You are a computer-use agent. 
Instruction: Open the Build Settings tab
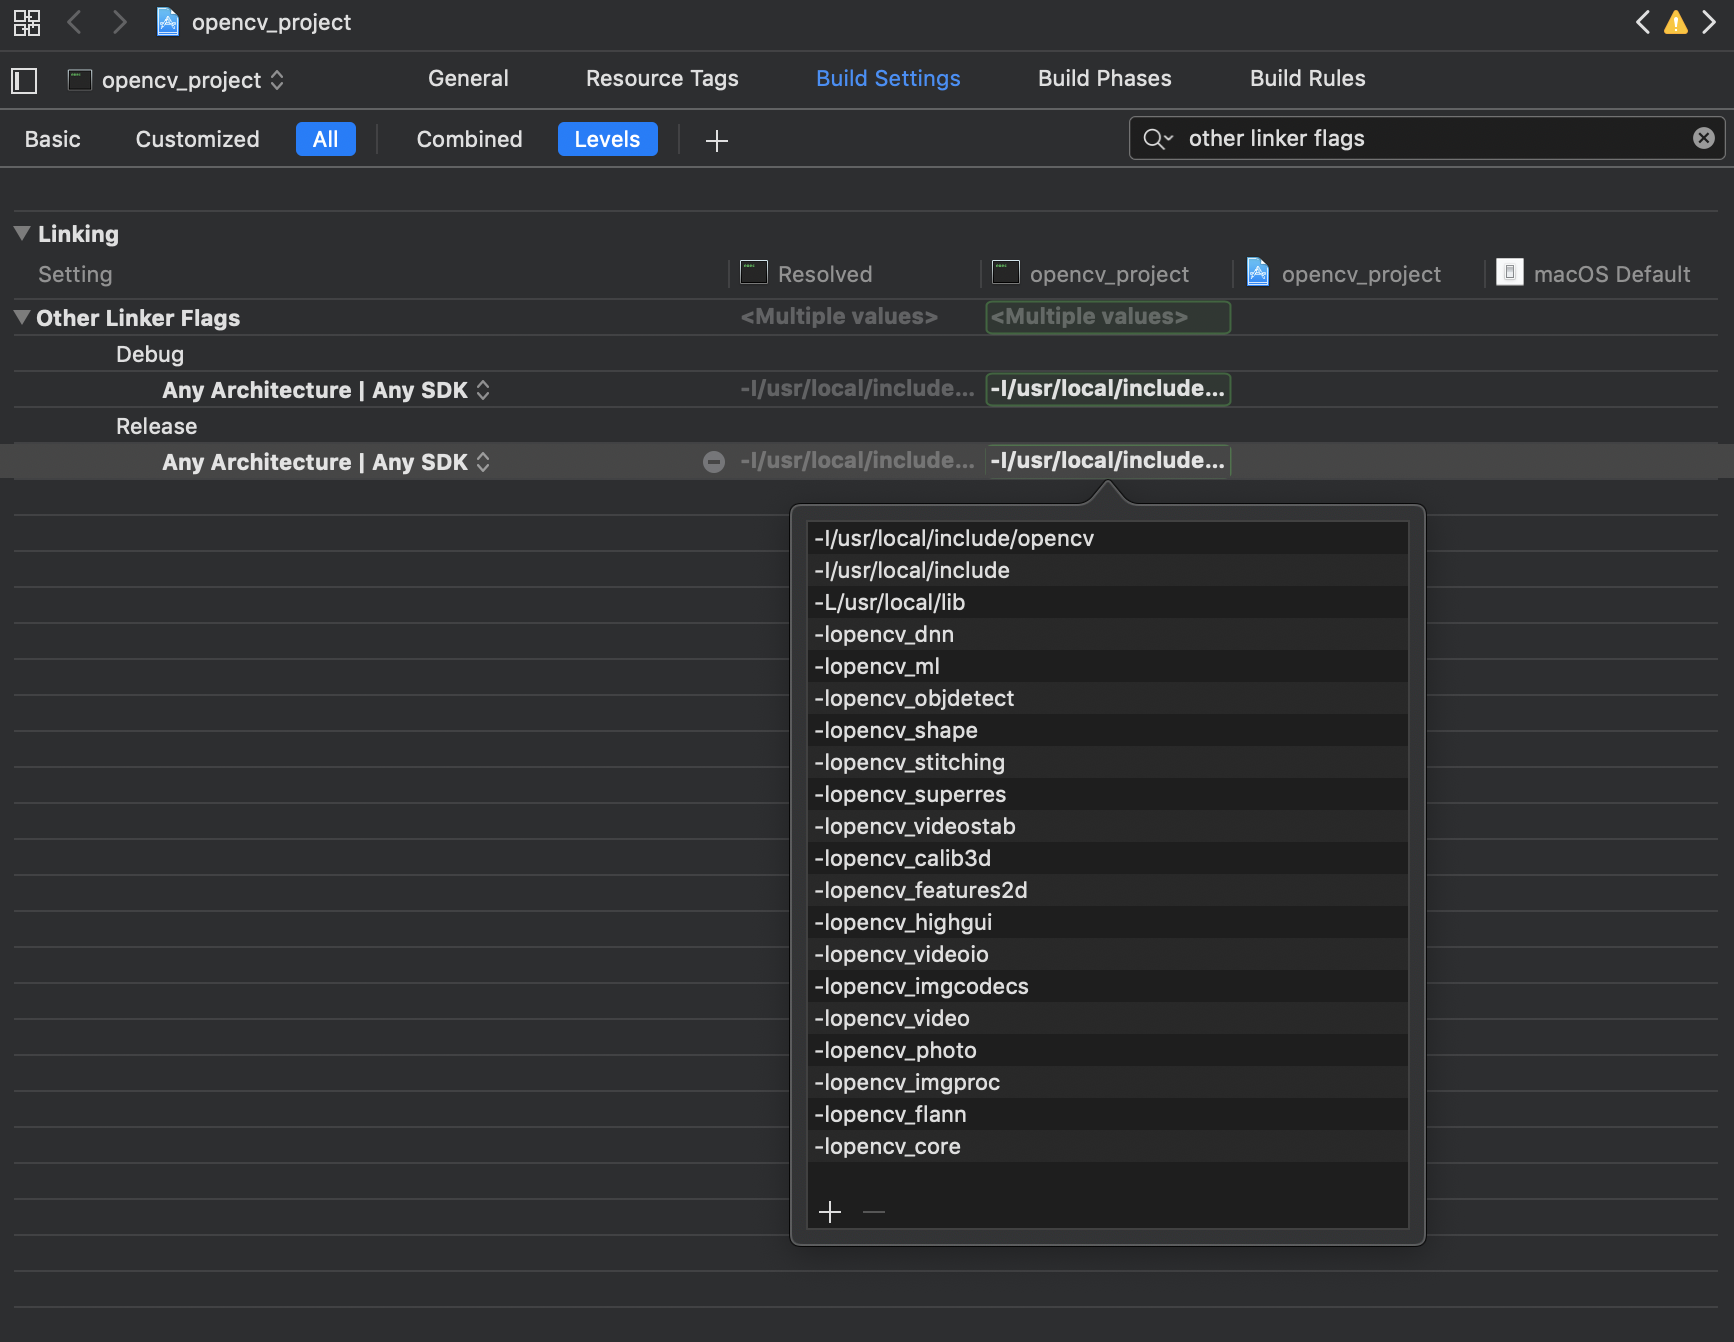tap(888, 78)
